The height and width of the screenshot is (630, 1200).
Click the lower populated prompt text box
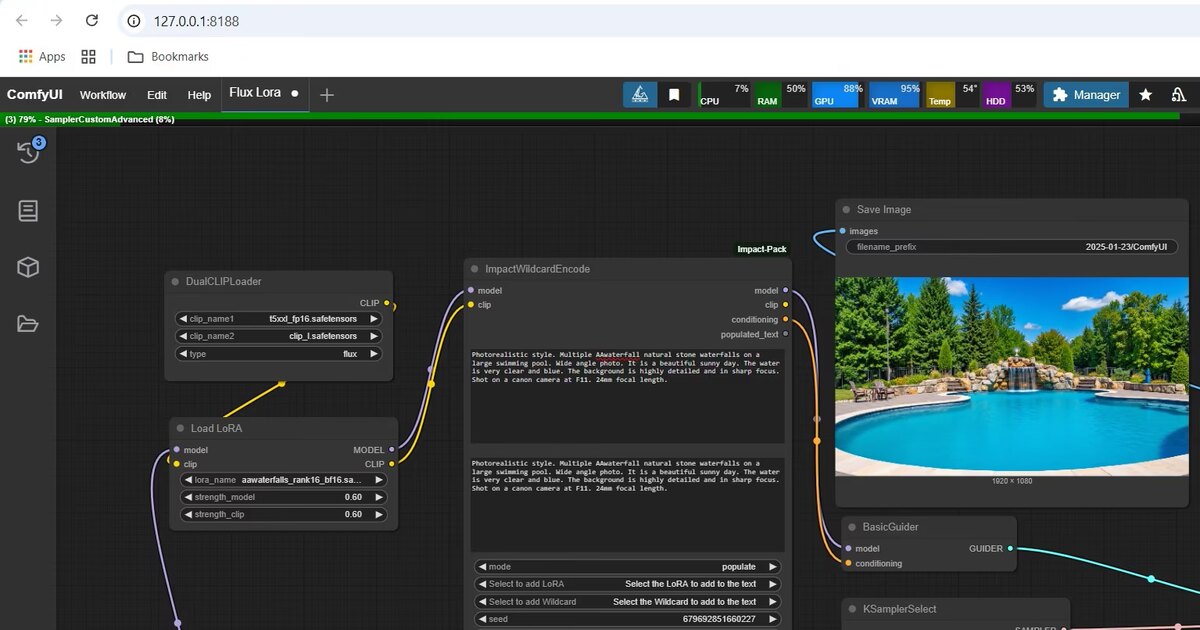point(627,505)
